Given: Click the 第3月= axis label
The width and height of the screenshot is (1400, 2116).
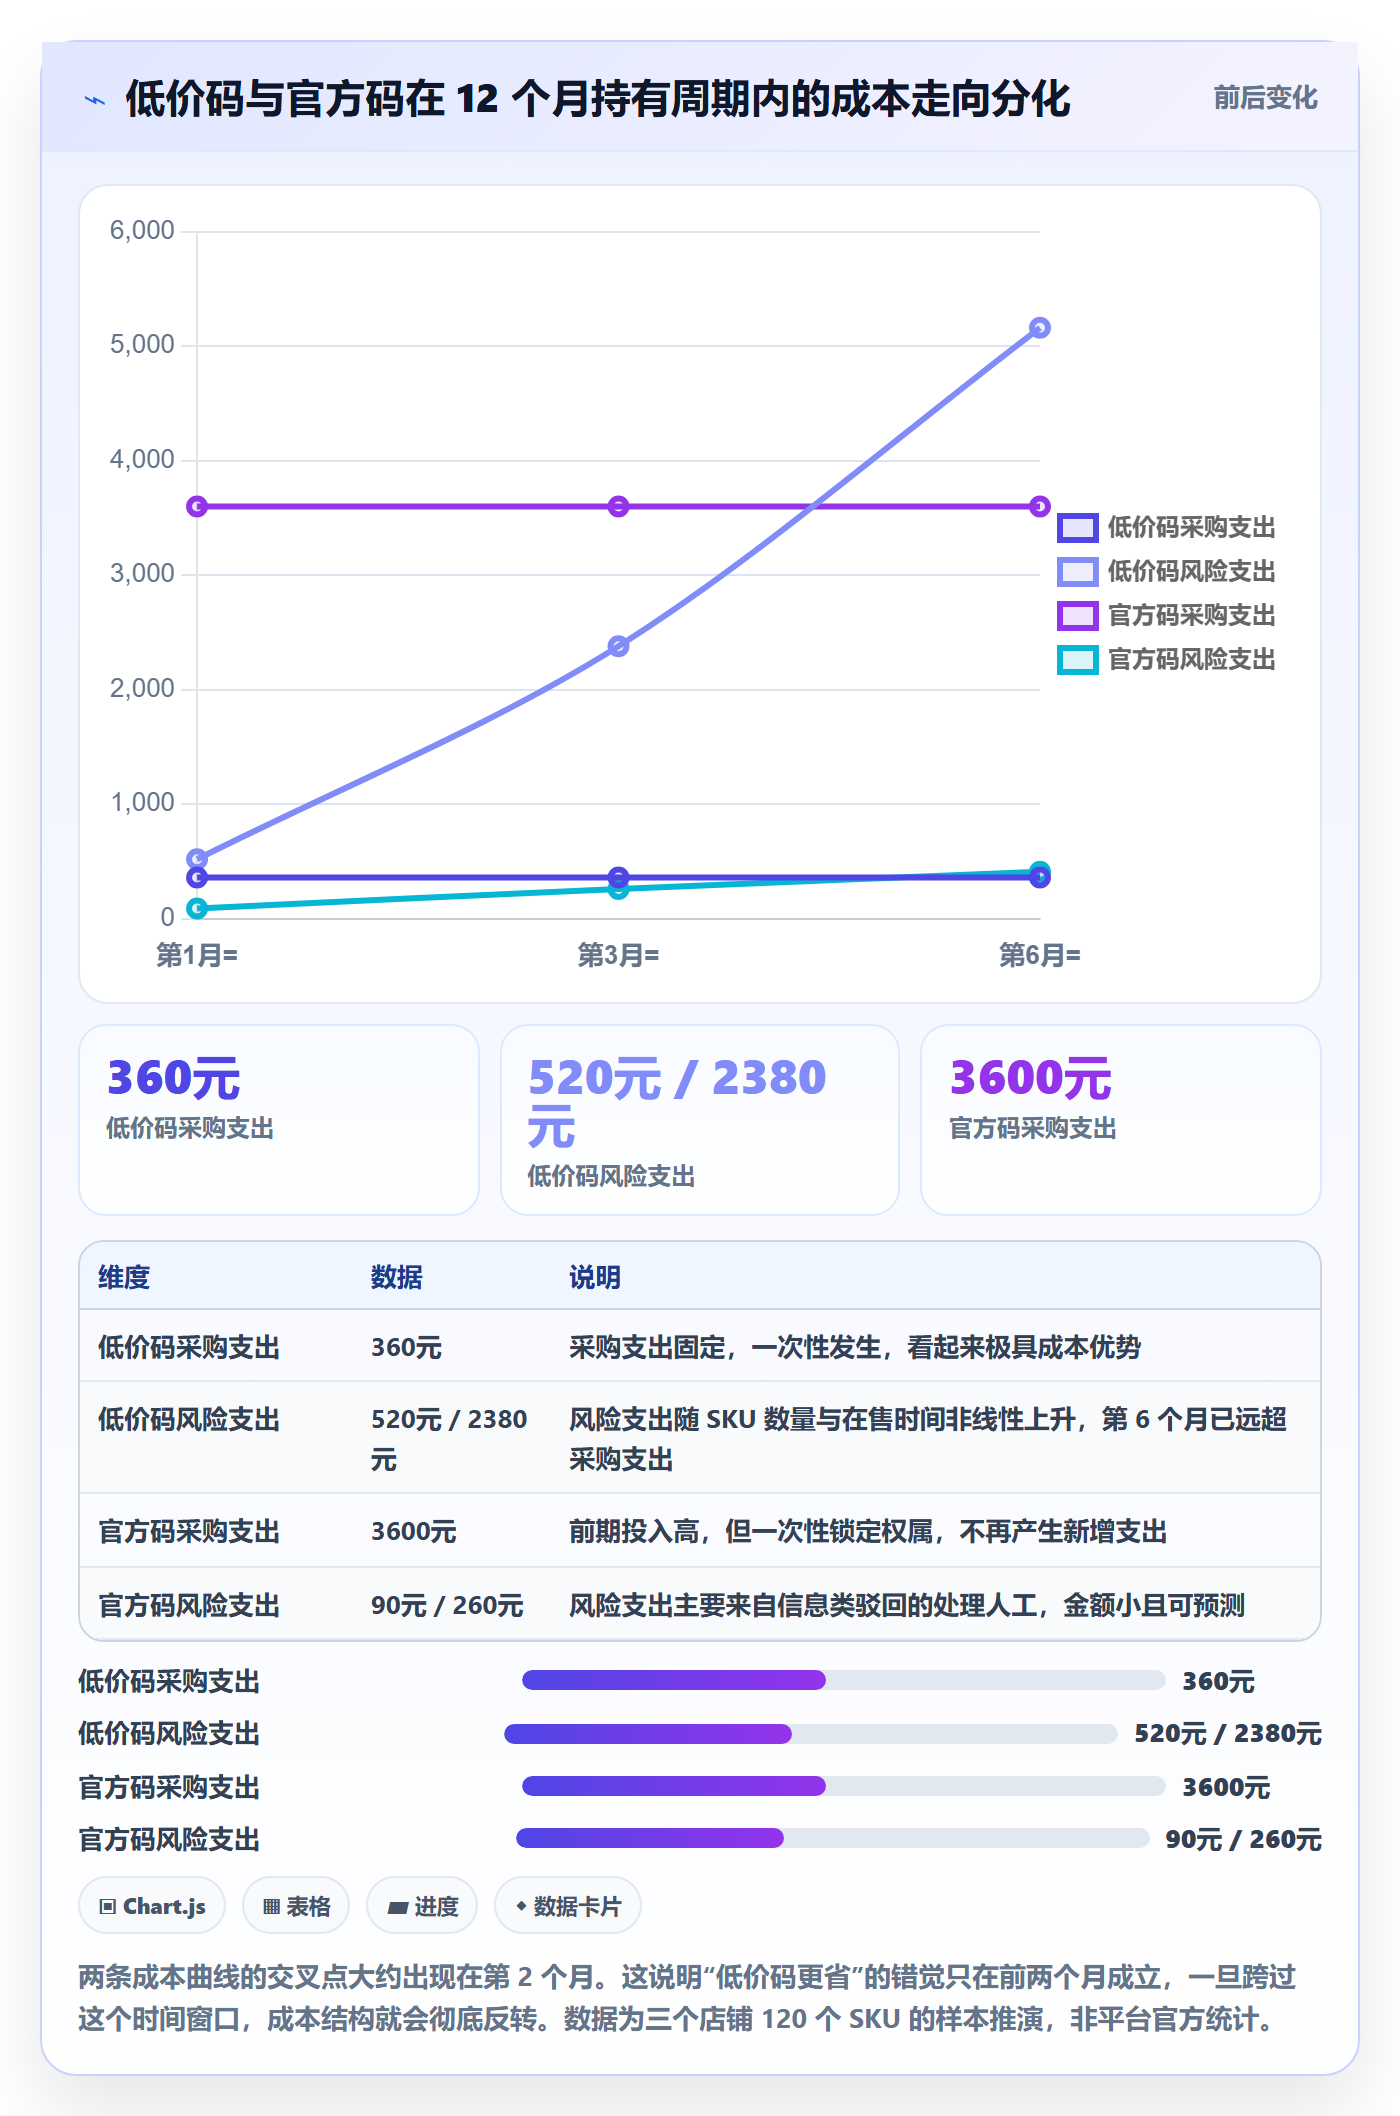Looking at the screenshot, I should click(618, 955).
